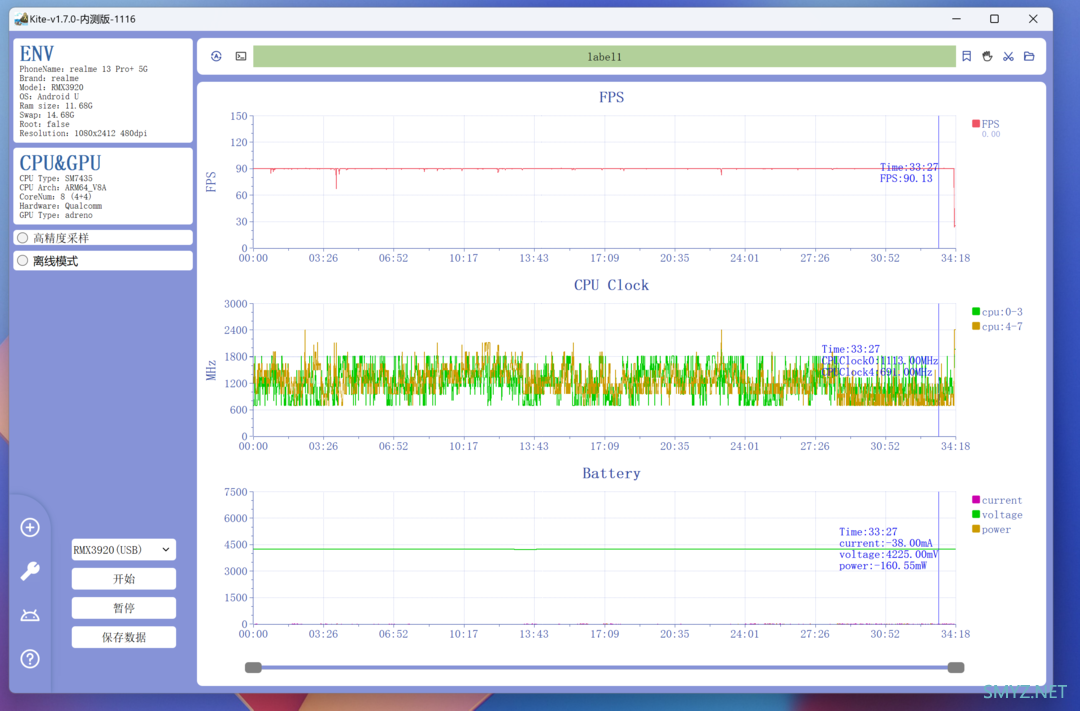
Task: Click the left handle of the range slider
Action: pyautogui.click(x=253, y=668)
